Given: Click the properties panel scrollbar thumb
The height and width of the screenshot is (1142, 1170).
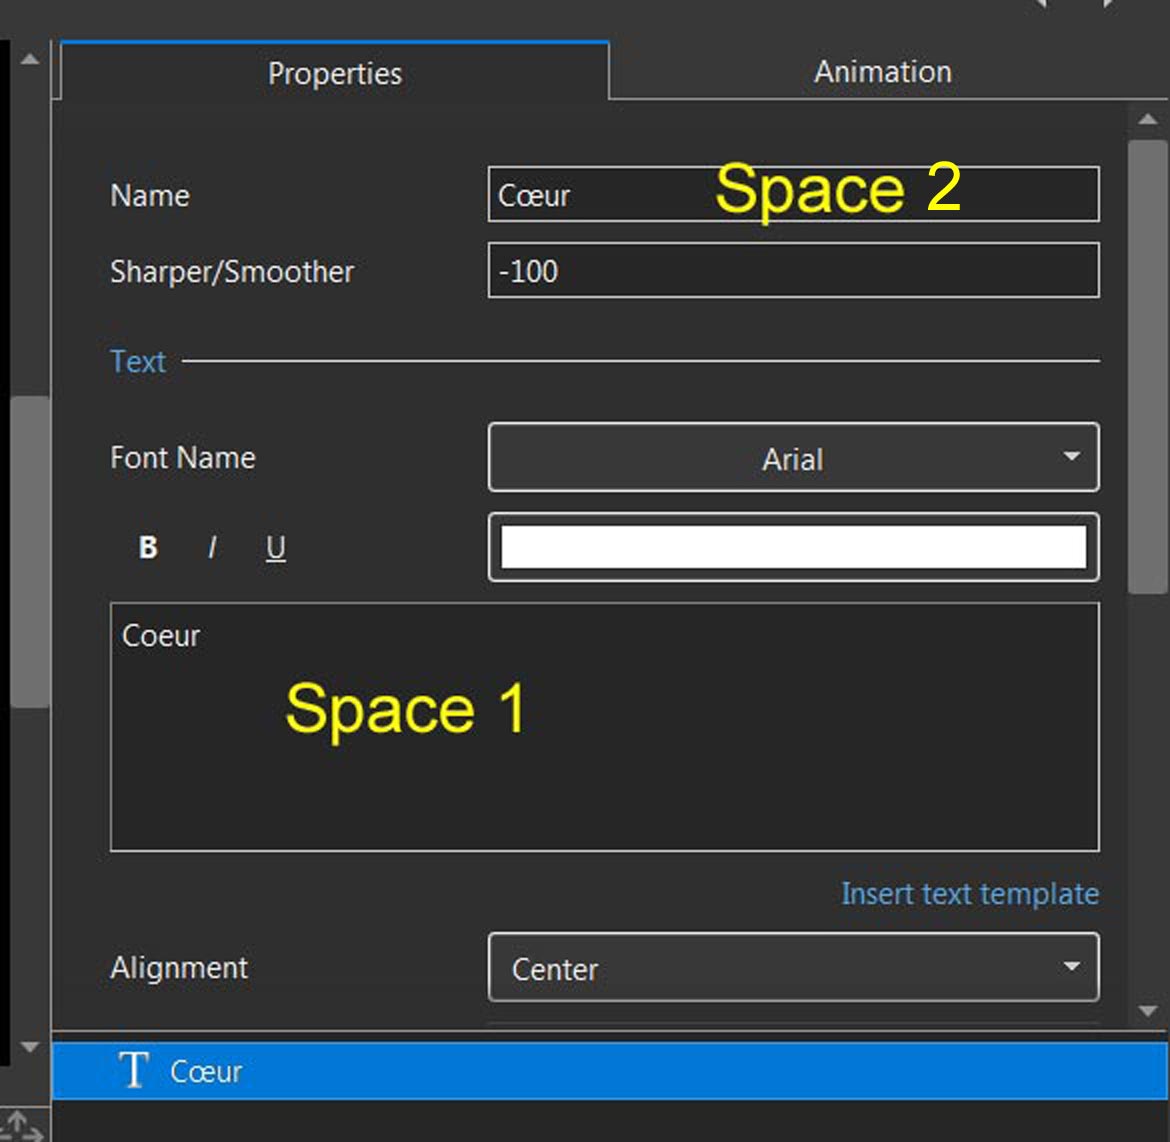Looking at the screenshot, I should point(1148,366).
